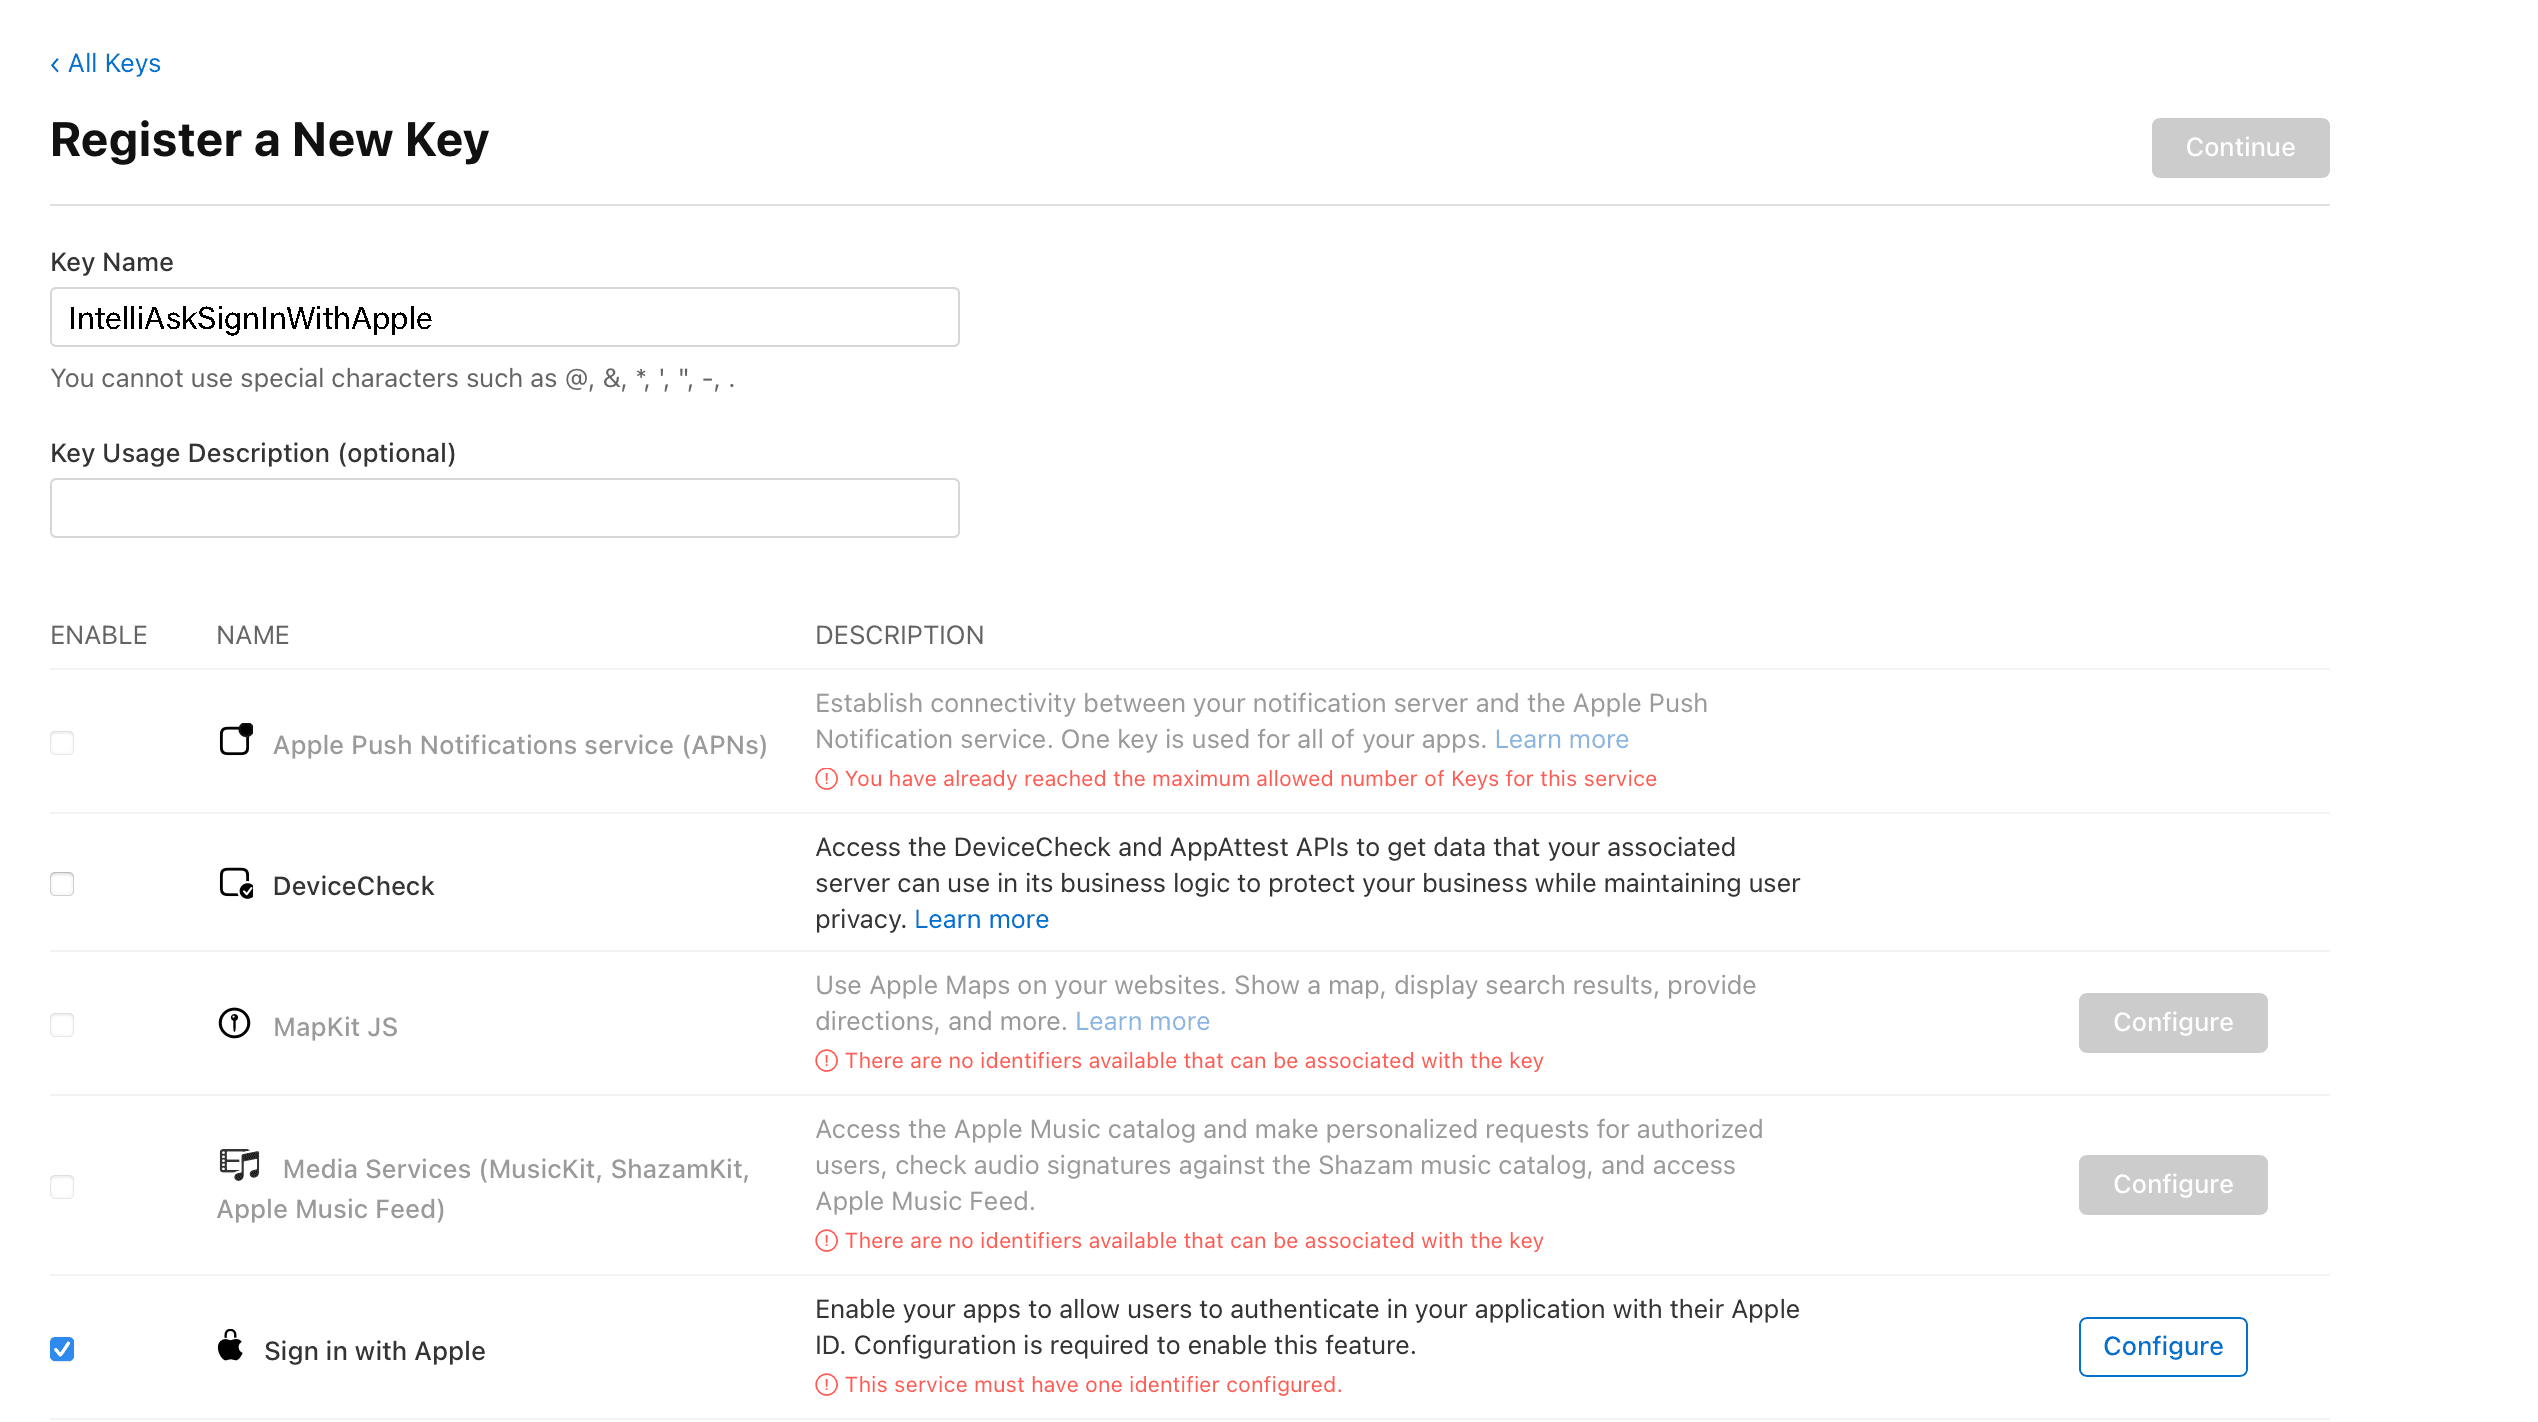This screenshot has height=1422, width=2538.
Task: Click the Key Name label
Action: click(112, 262)
